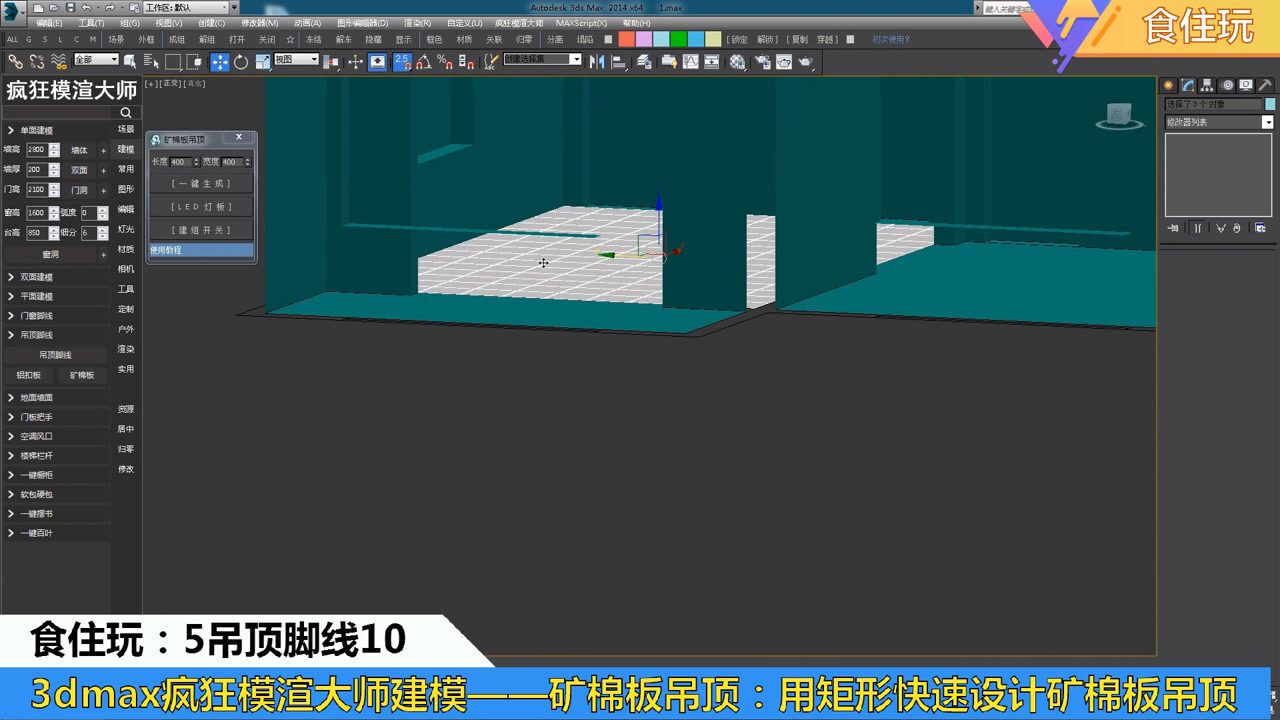
Task: Click the 一键生成 button
Action: click(201, 184)
